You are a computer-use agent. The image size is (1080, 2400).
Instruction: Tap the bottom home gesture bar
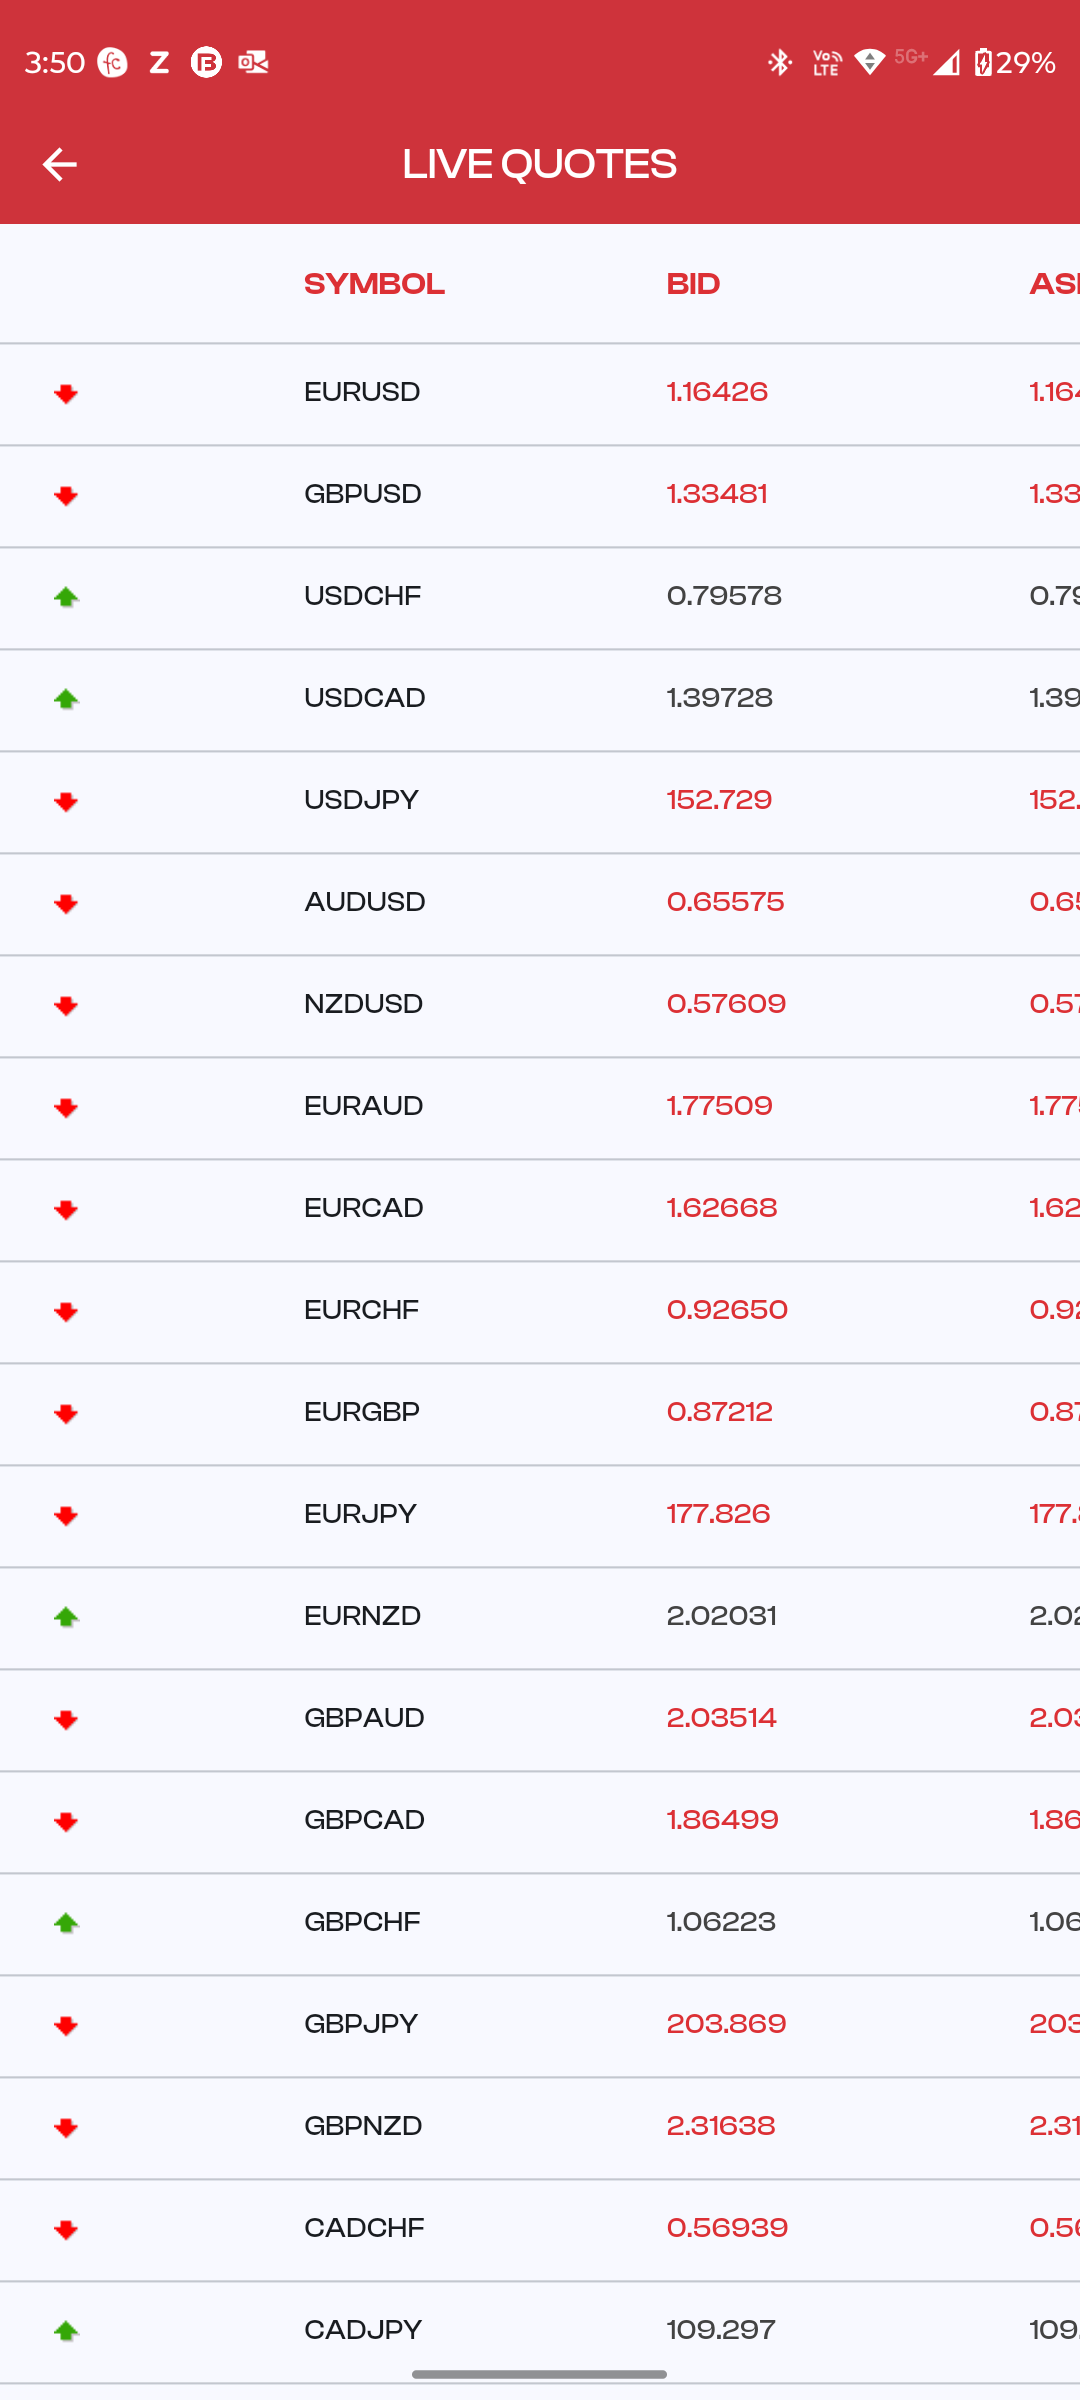540,2374
